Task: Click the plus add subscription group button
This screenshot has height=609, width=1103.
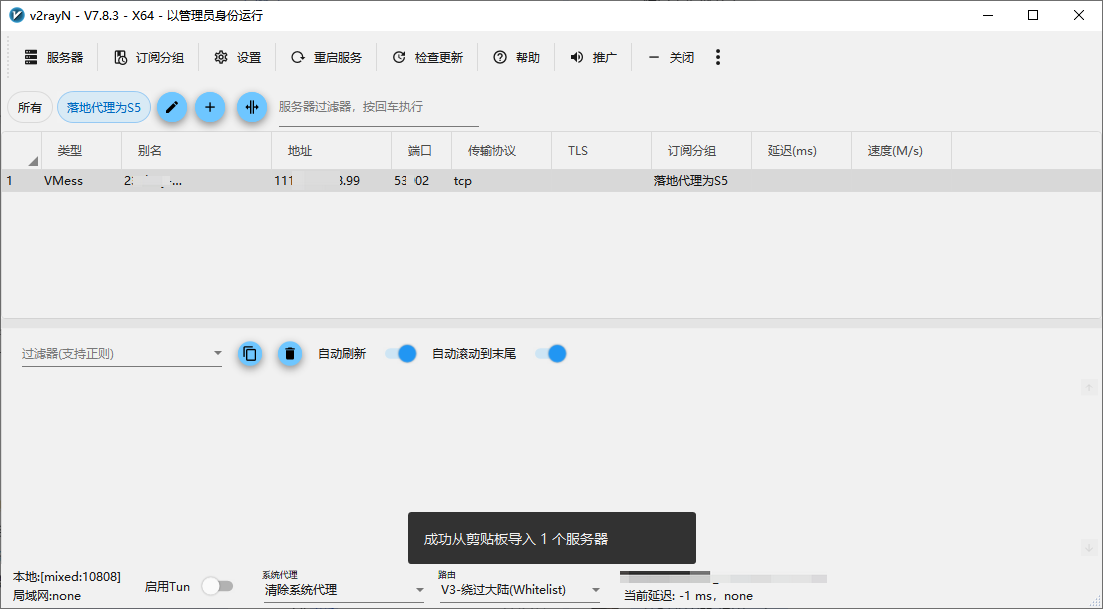Action: 210,108
